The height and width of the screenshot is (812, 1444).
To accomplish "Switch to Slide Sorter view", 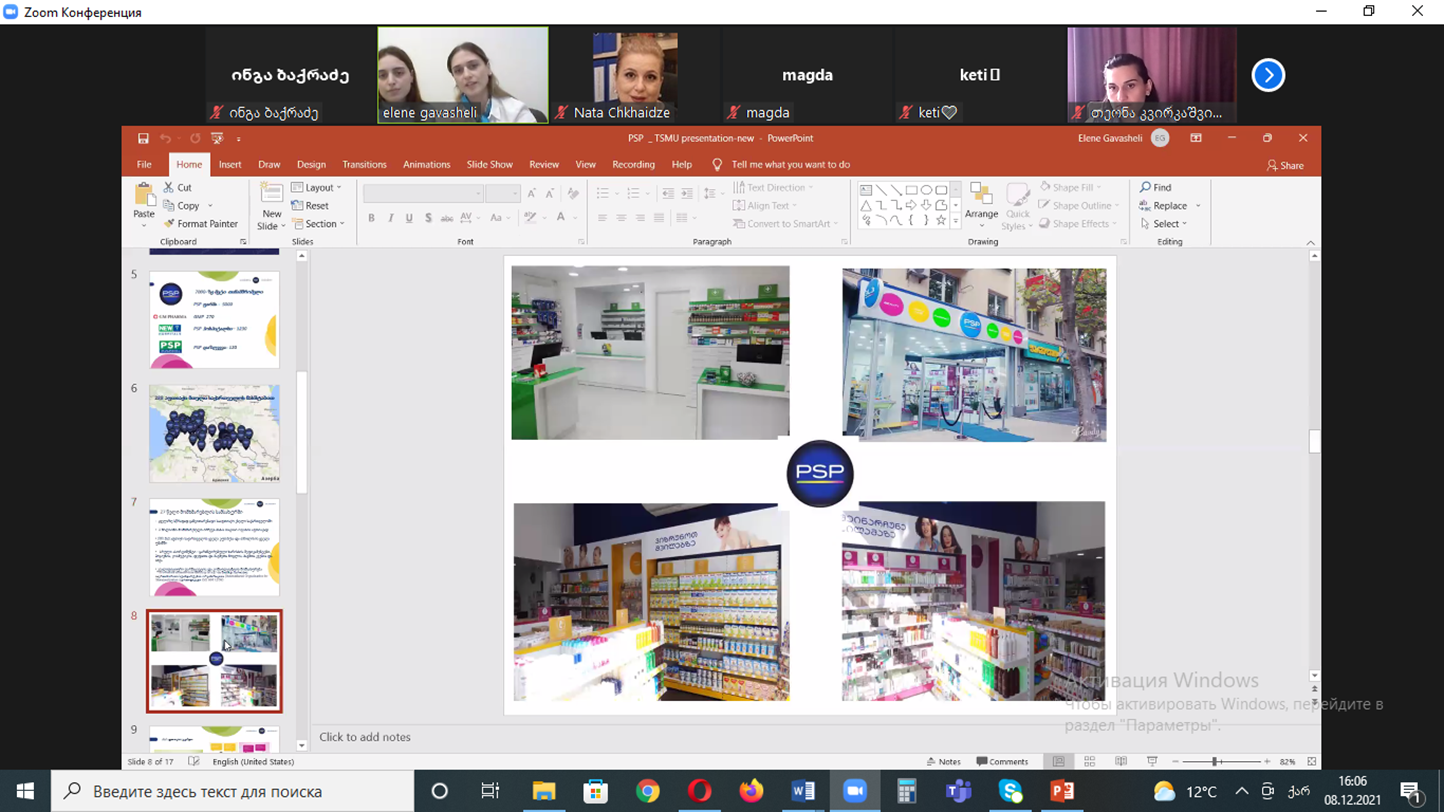I will 1089,762.
